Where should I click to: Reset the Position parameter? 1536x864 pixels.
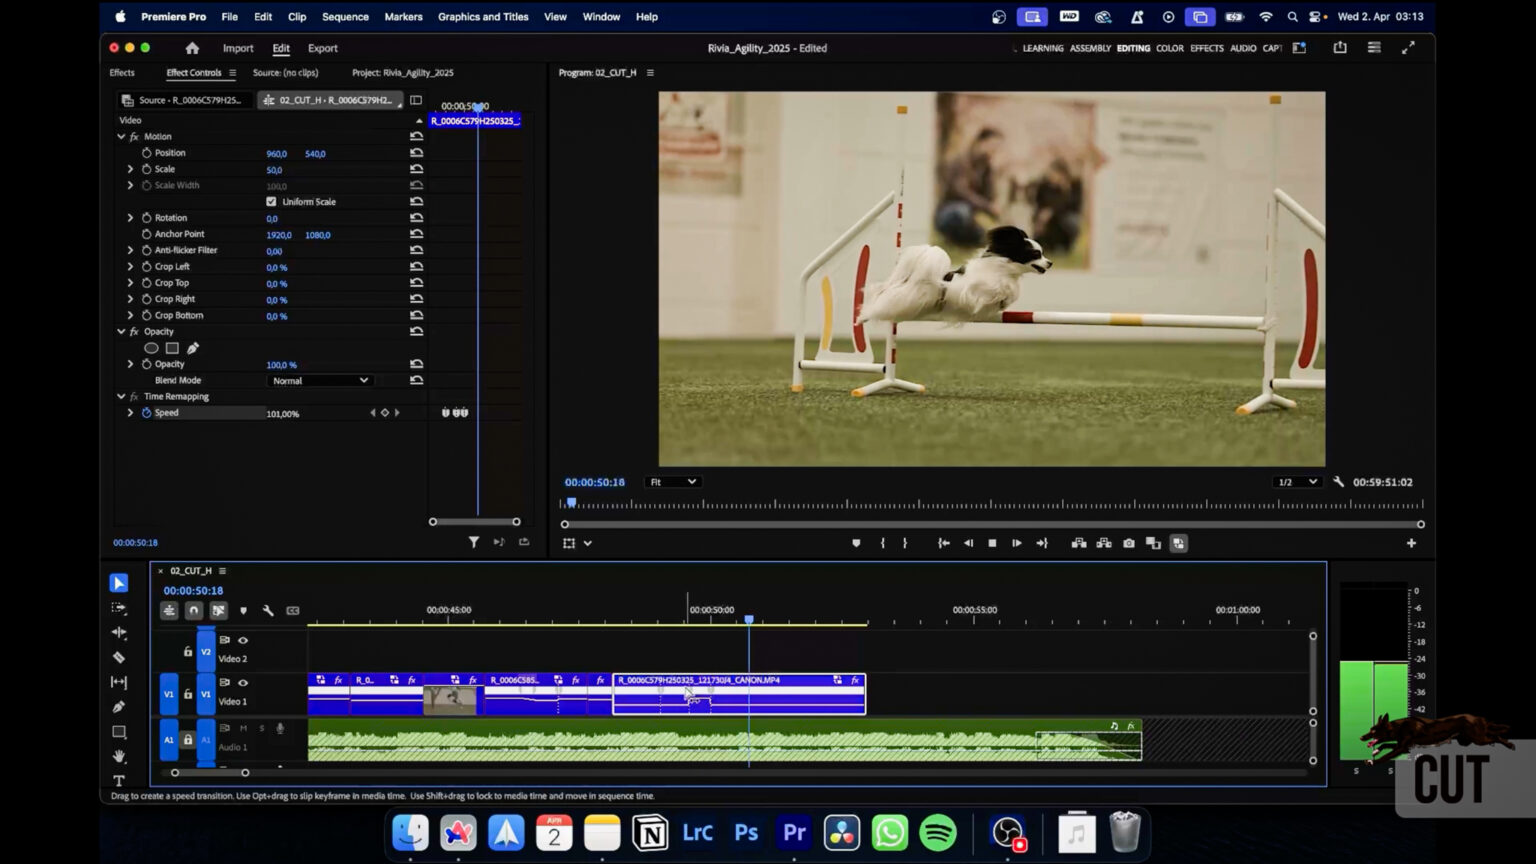(416, 153)
